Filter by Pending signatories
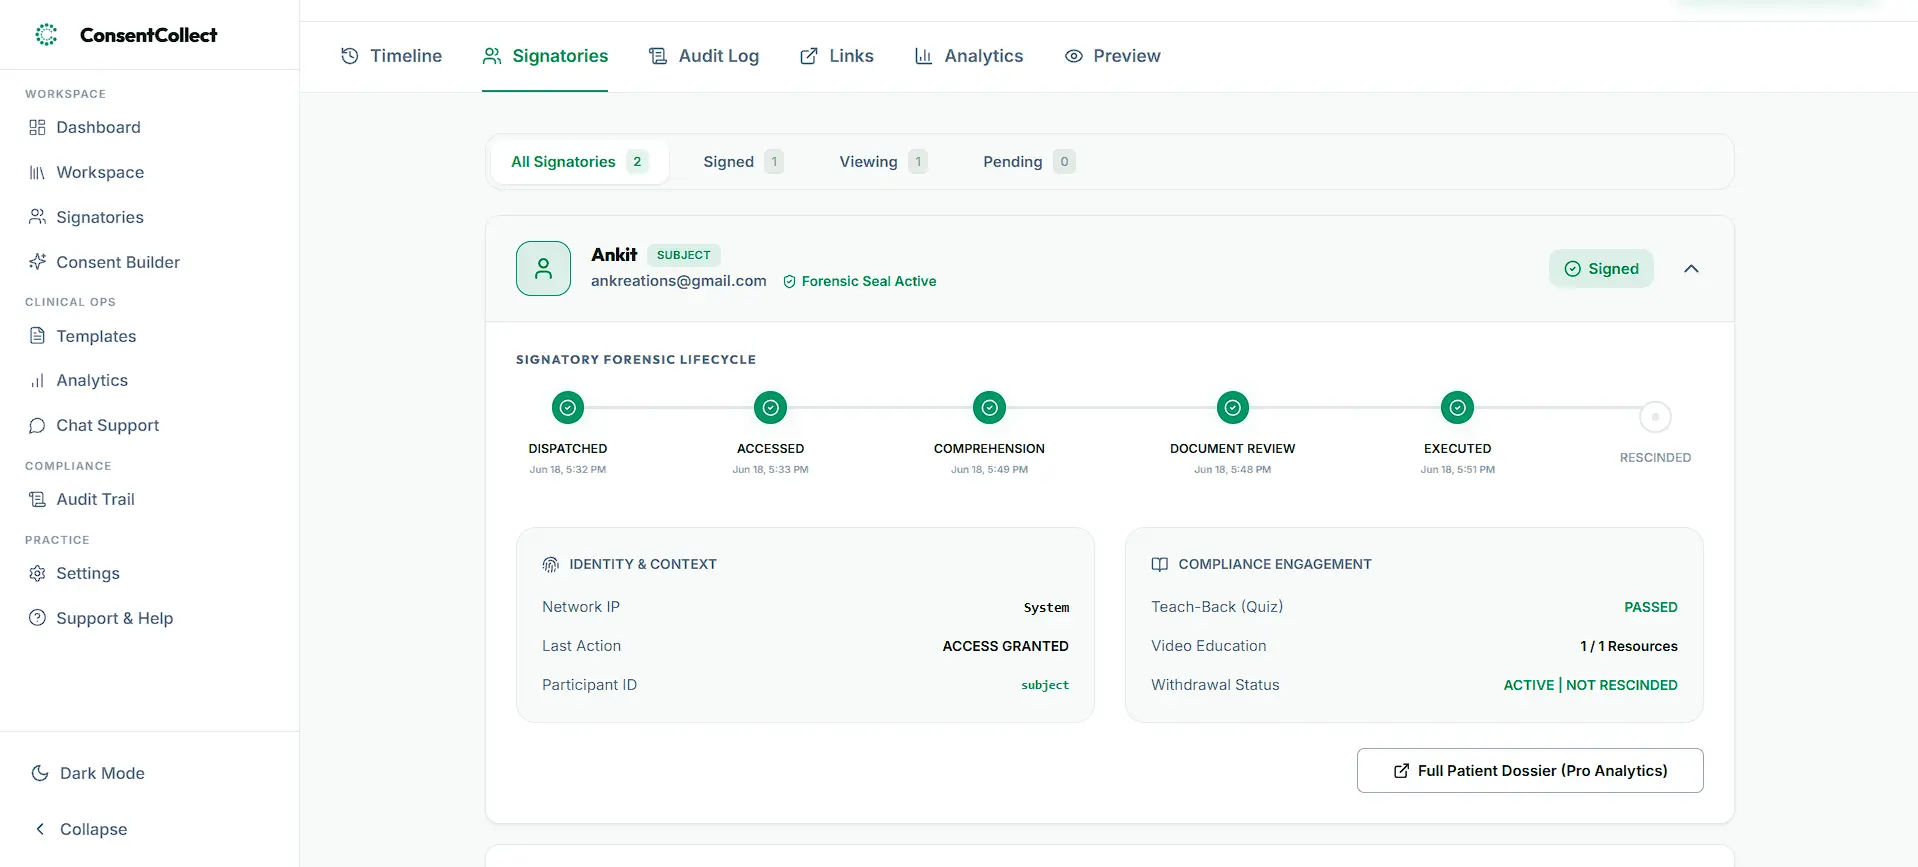1918x867 pixels. 1029,162
